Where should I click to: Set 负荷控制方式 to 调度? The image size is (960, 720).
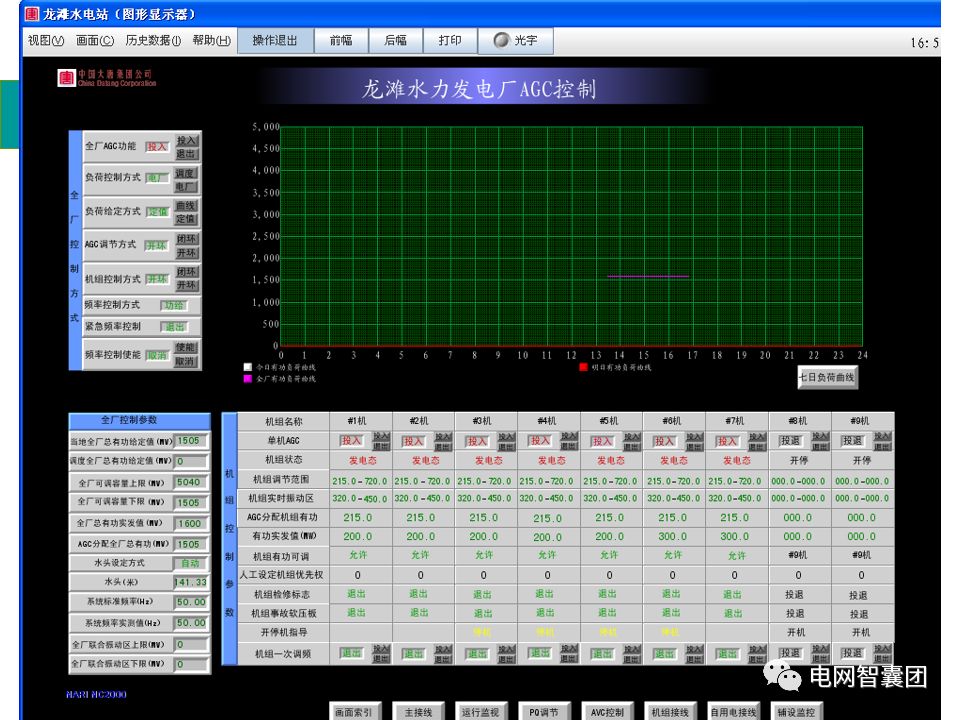click(186, 173)
